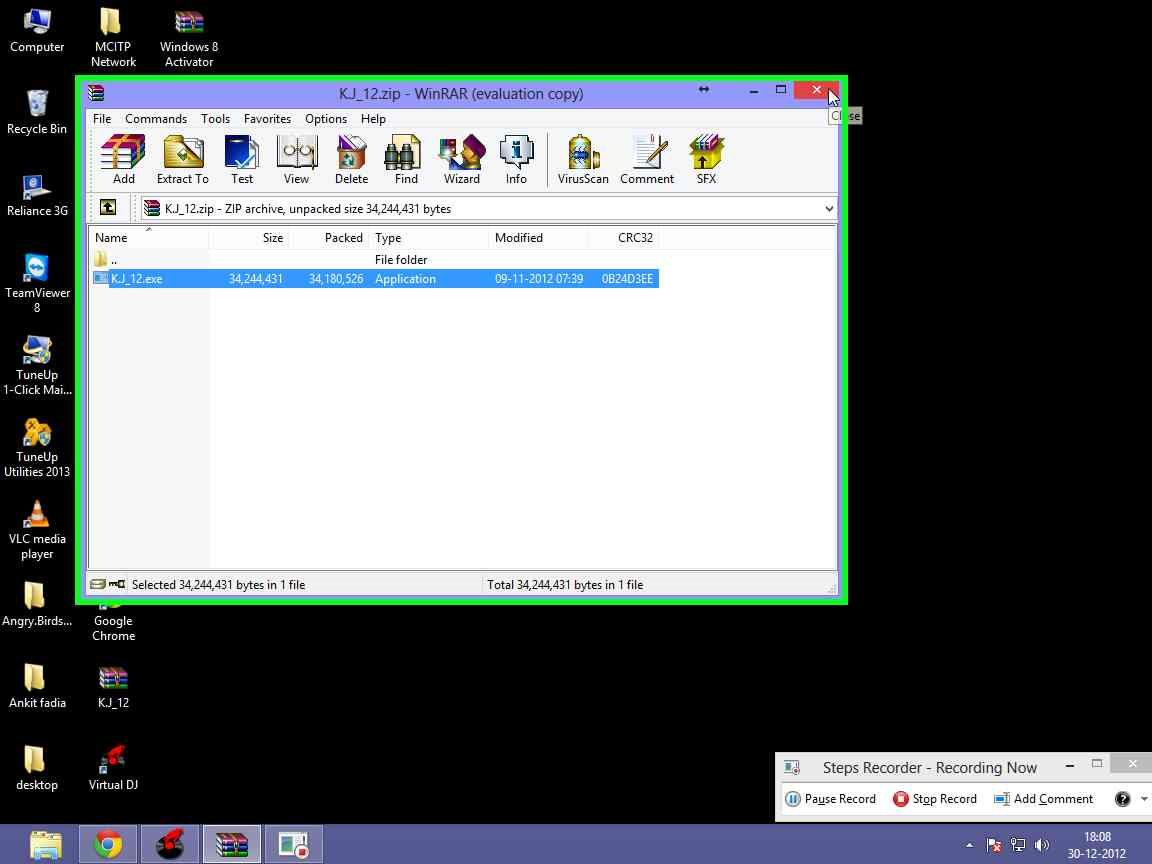Add an archive Comment
Viewport: 1152px width, 864px height.
tap(647, 159)
